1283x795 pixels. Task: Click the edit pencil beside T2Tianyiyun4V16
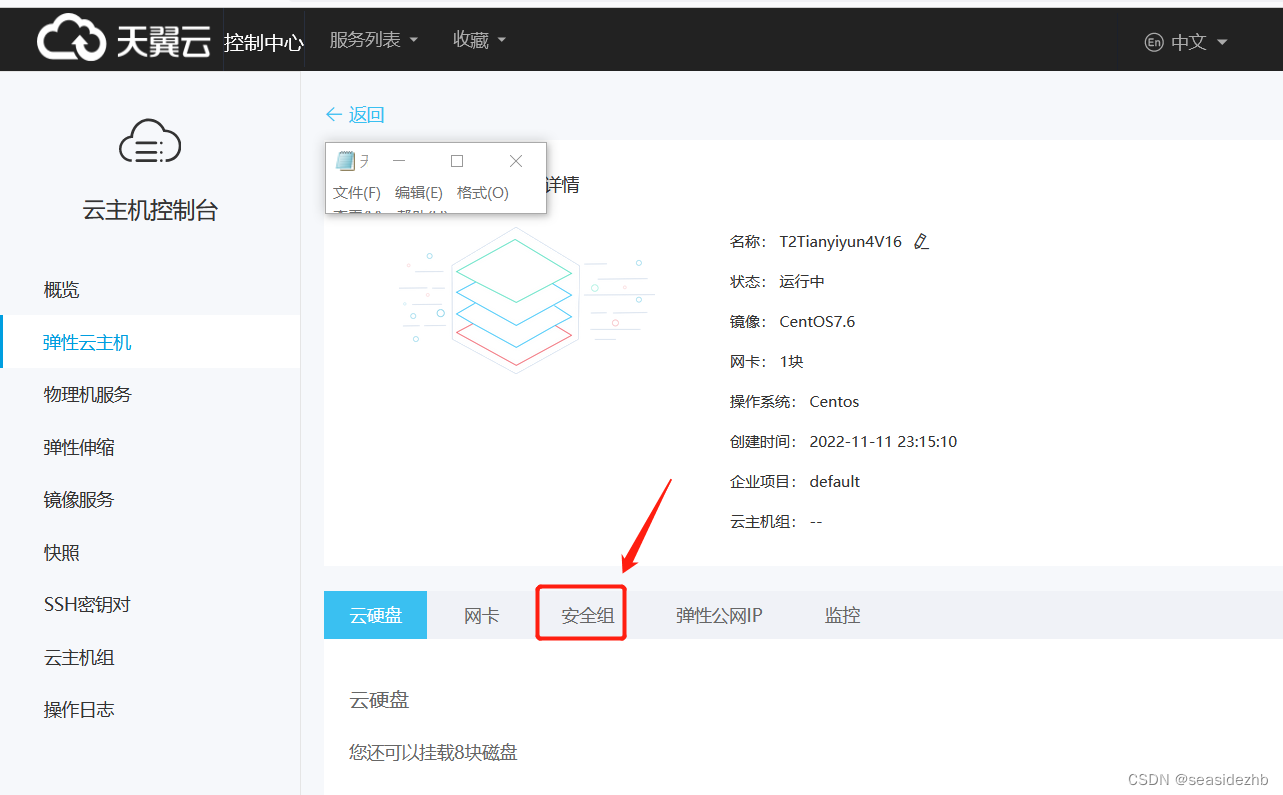[921, 240]
